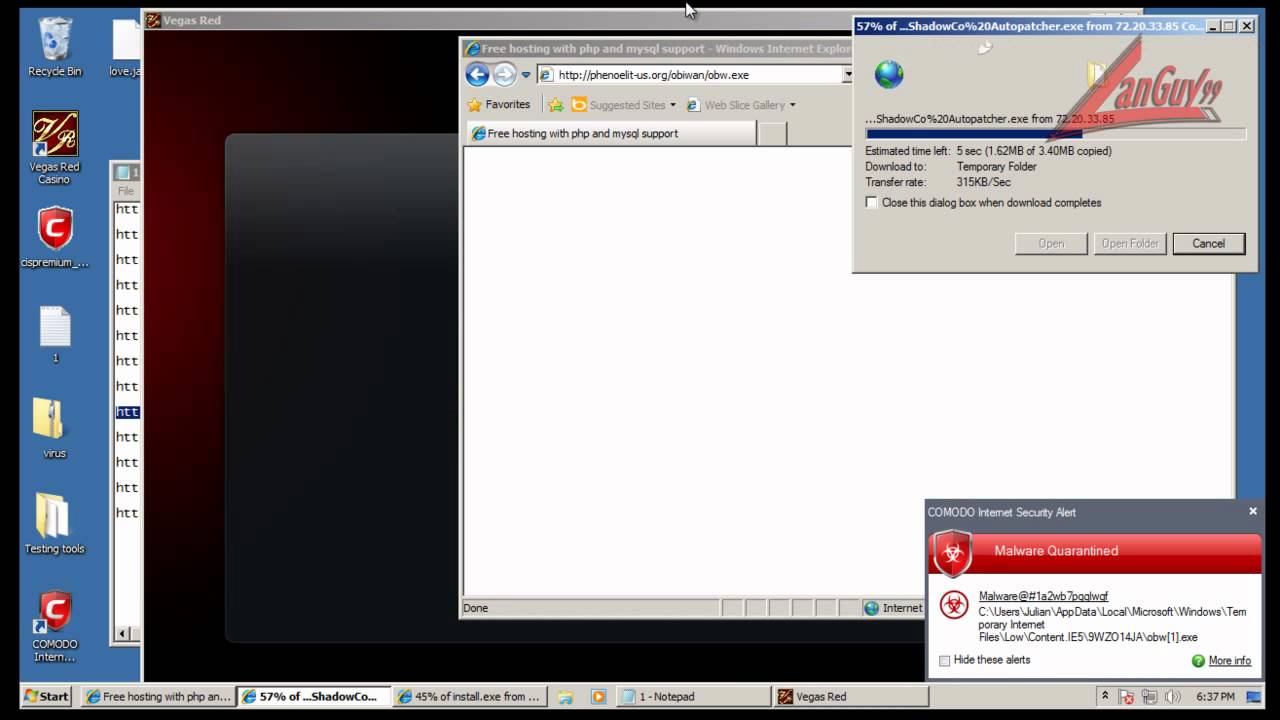Click the download progress bar
Viewport: 1280px width, 720px height.
pos(1055,133)
